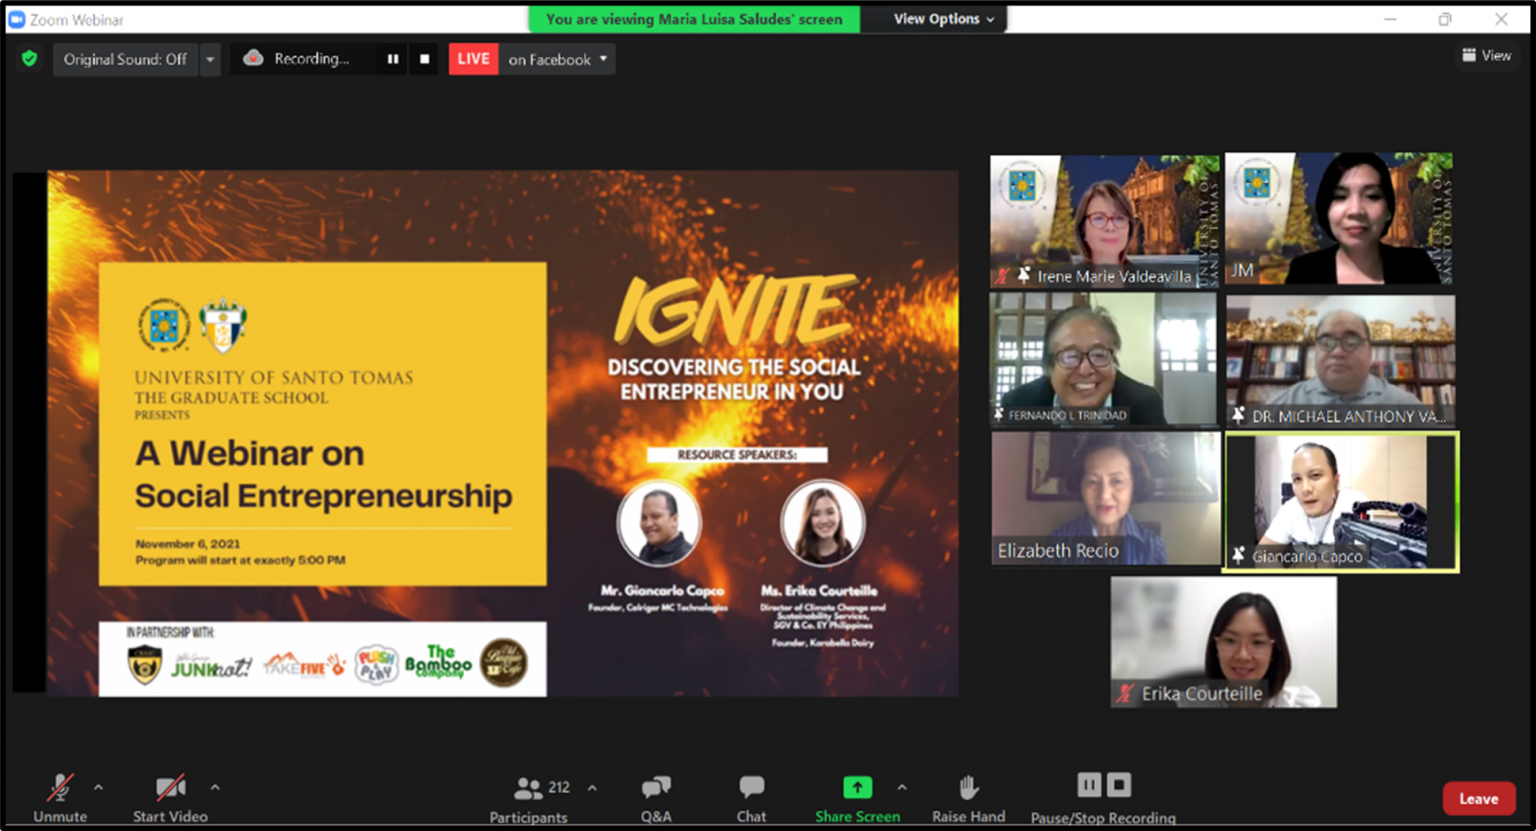The width and height of the screenshot is (1536, 831).
Task: Open the Original Sound dropdown arrow
Action: [210, 59]
